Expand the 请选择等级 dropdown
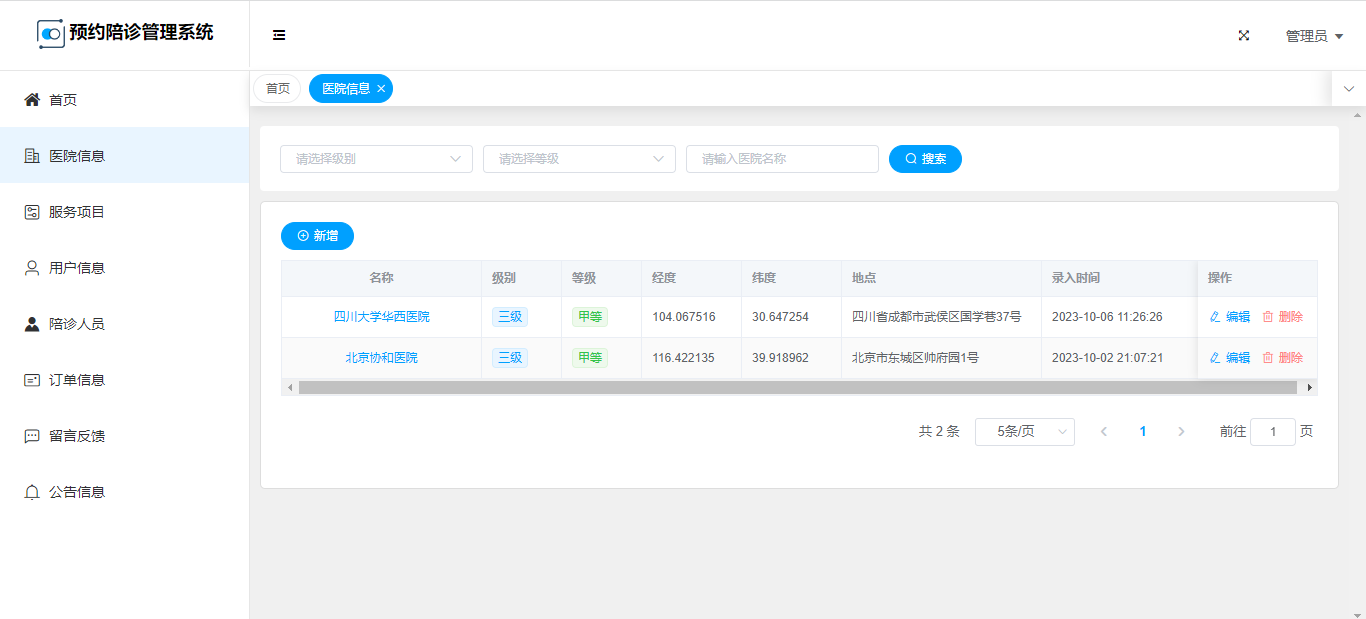This screenshot has width=1366, height=619. (x=579, y=159)
